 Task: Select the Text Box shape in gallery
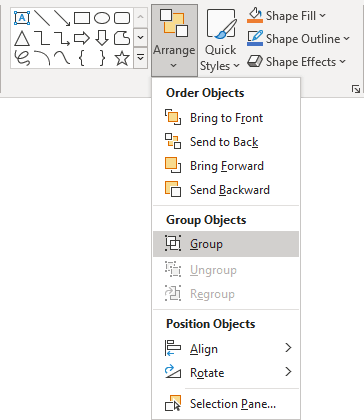[x=22, y=18]
